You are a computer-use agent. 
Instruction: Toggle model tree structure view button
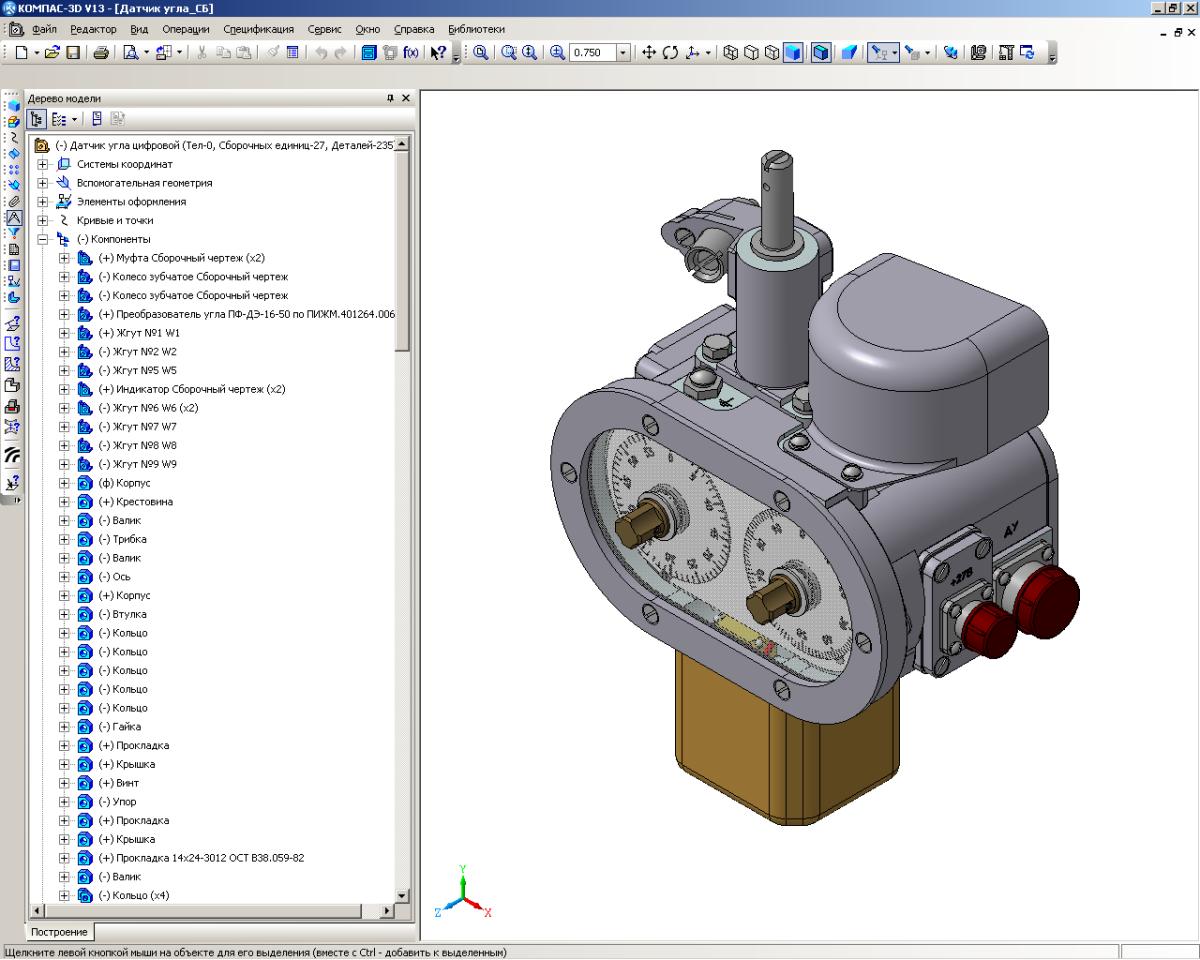point(39,119)
